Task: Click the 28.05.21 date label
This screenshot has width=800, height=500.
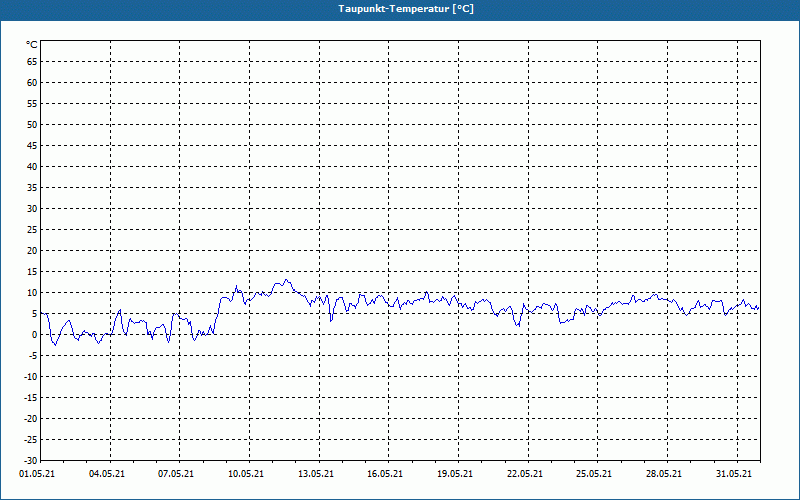Action: [x=664, y=474]
